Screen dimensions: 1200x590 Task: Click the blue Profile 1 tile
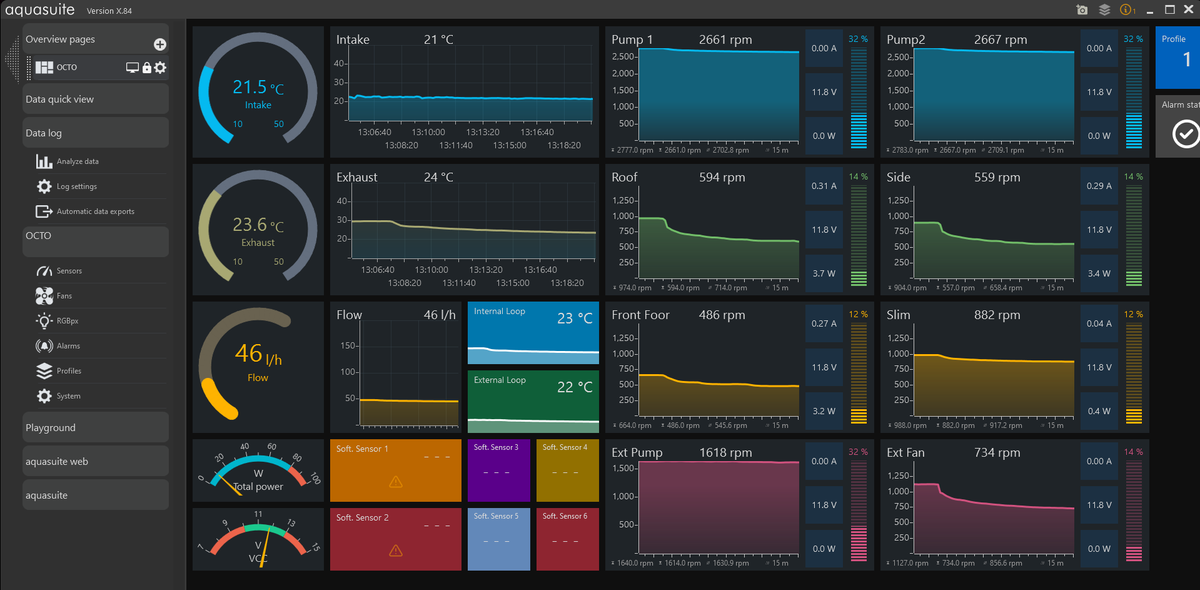click(1177, 57)
